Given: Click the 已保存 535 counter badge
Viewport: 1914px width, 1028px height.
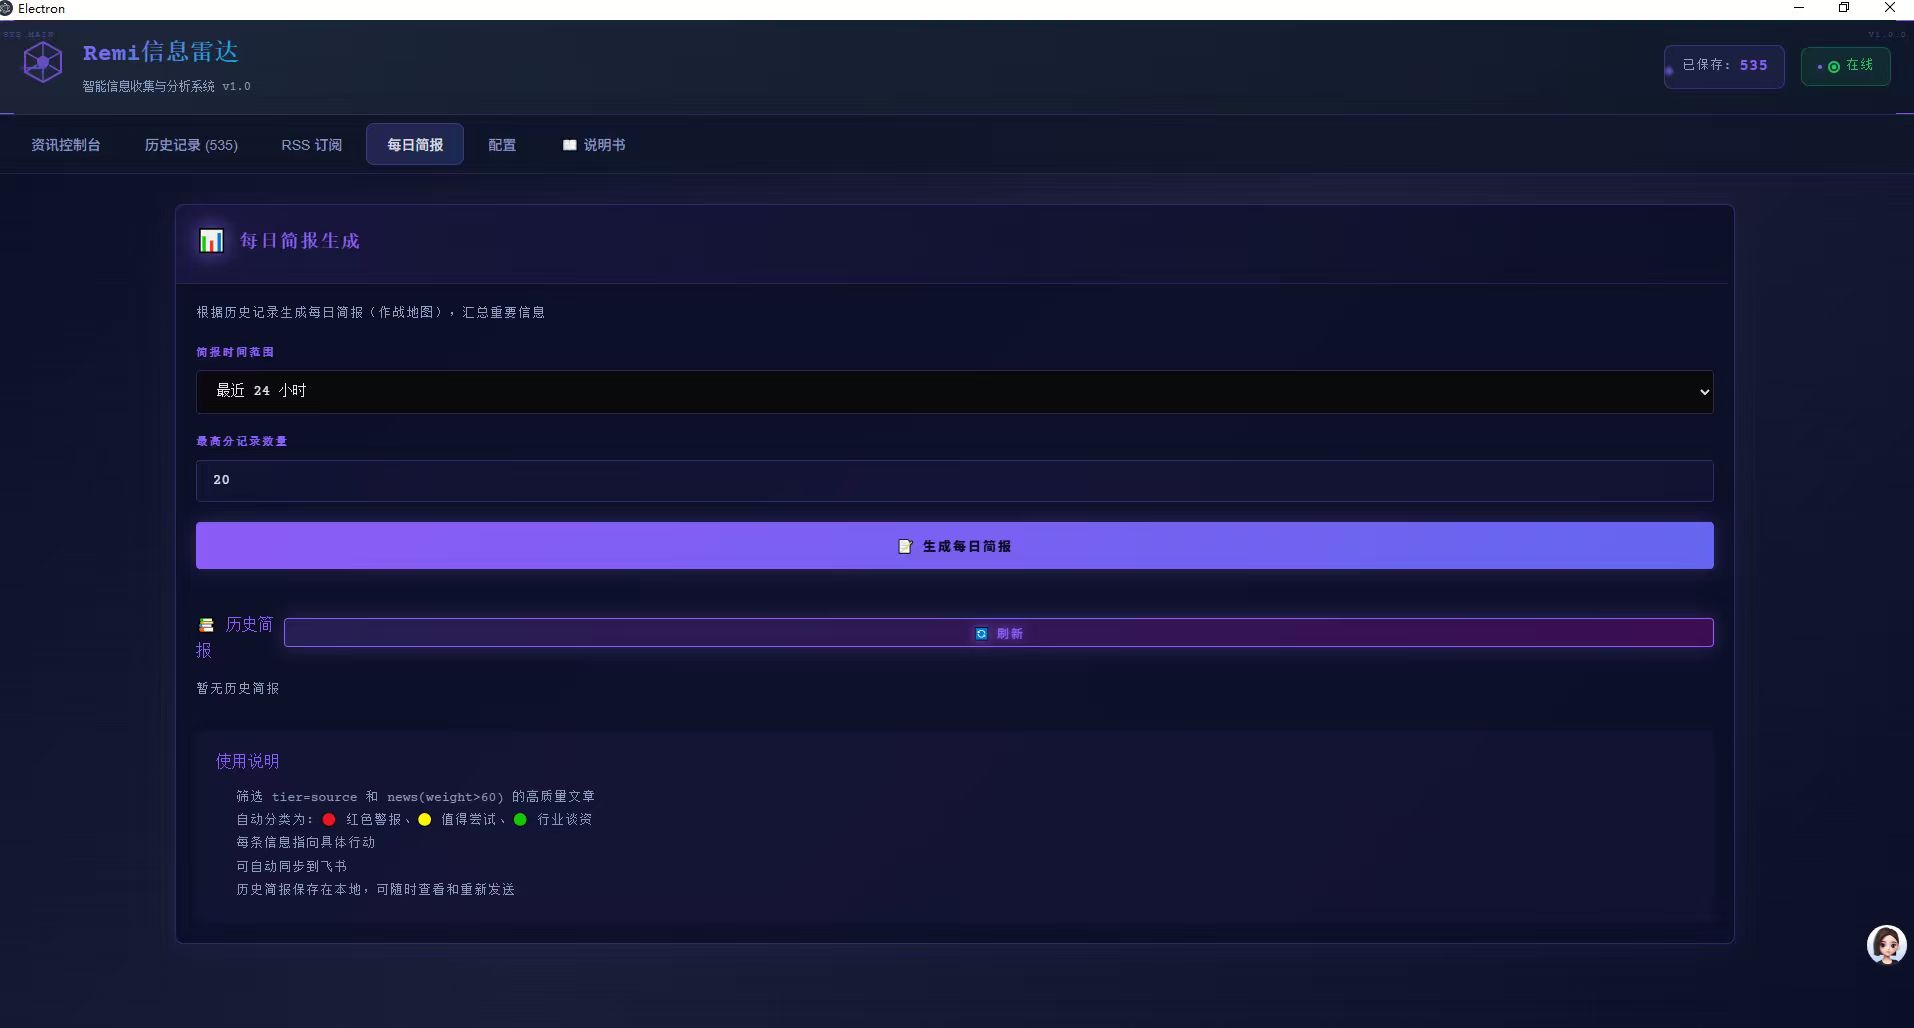Looking at the screenshot, I should [x=1724, y=66].
